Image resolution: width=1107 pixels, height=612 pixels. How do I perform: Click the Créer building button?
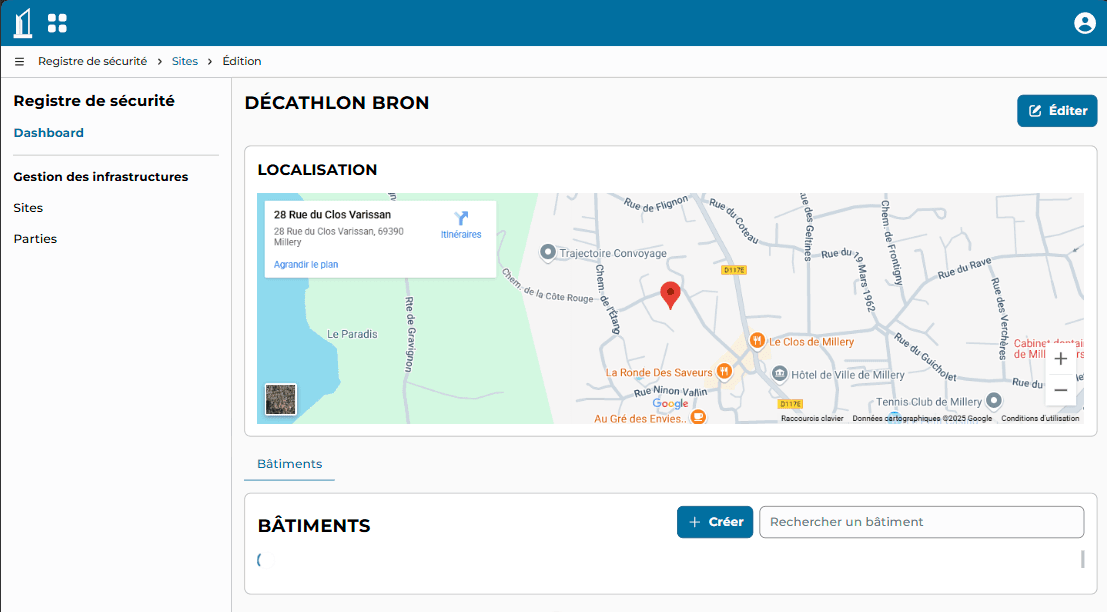point(714,522)
